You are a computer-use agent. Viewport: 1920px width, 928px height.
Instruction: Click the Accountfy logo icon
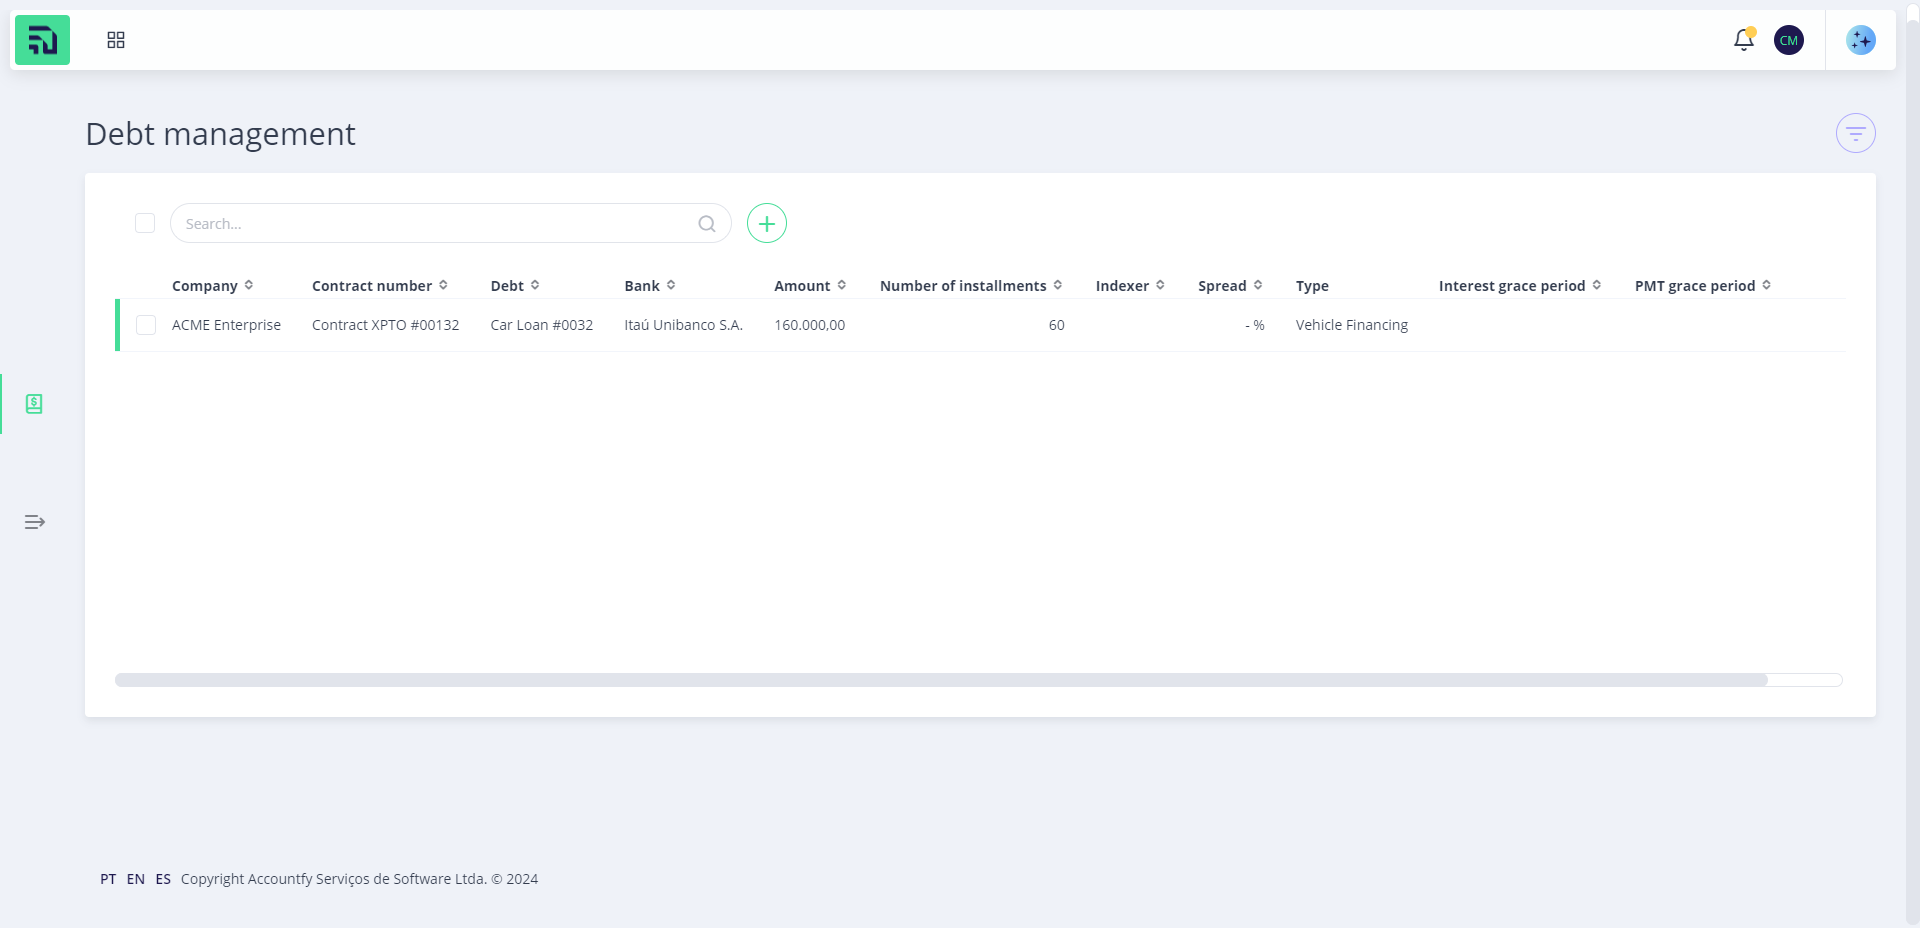42,40
